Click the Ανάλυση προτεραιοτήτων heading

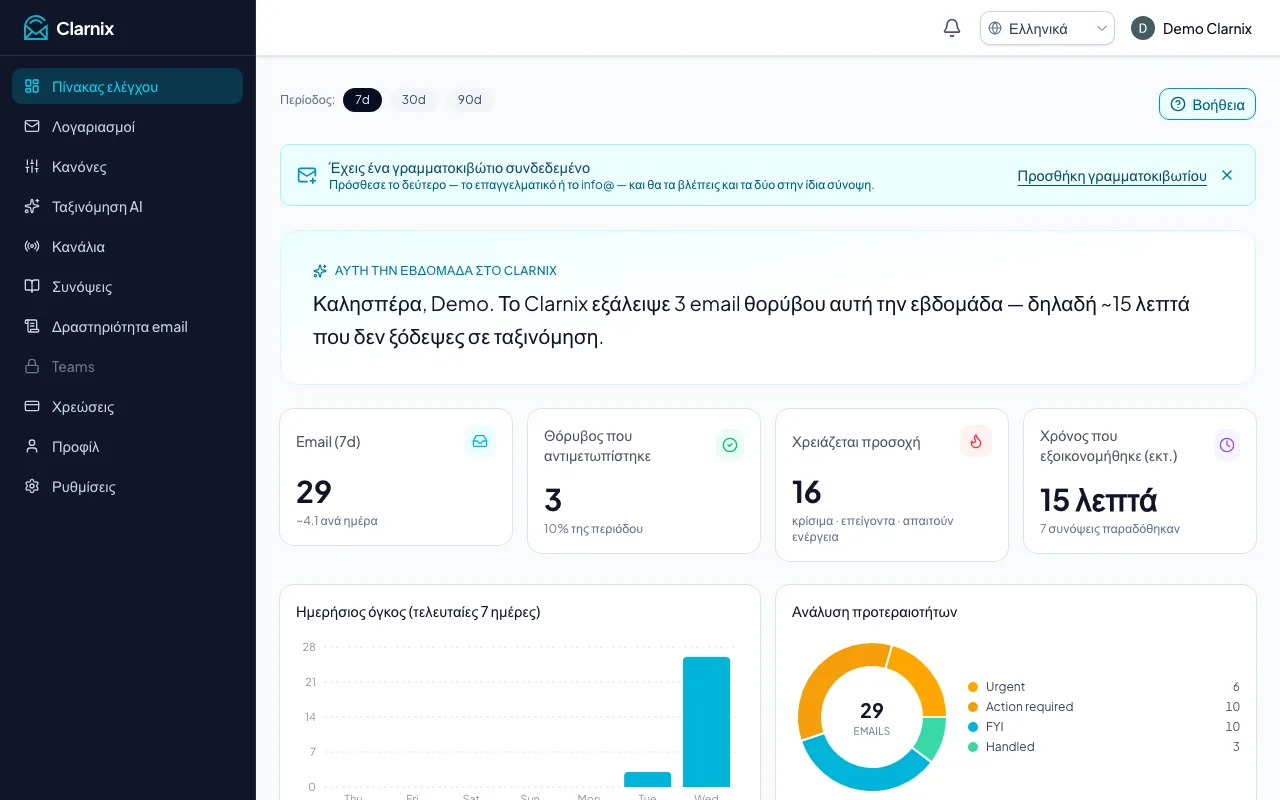pyautogui.click(x=874, y=612)
